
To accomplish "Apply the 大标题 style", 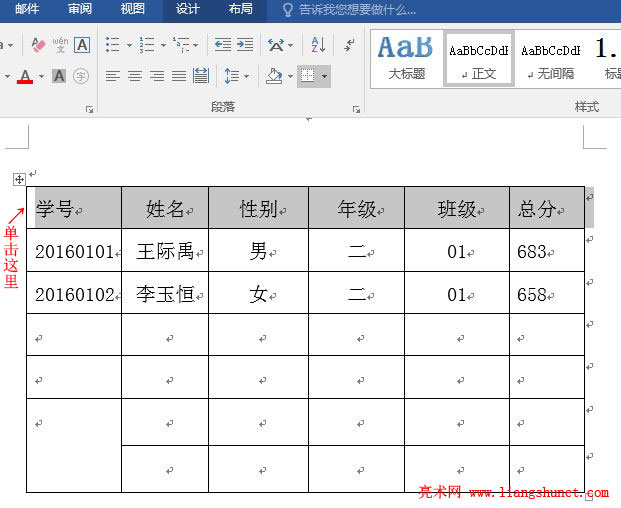I will point(407,59).
